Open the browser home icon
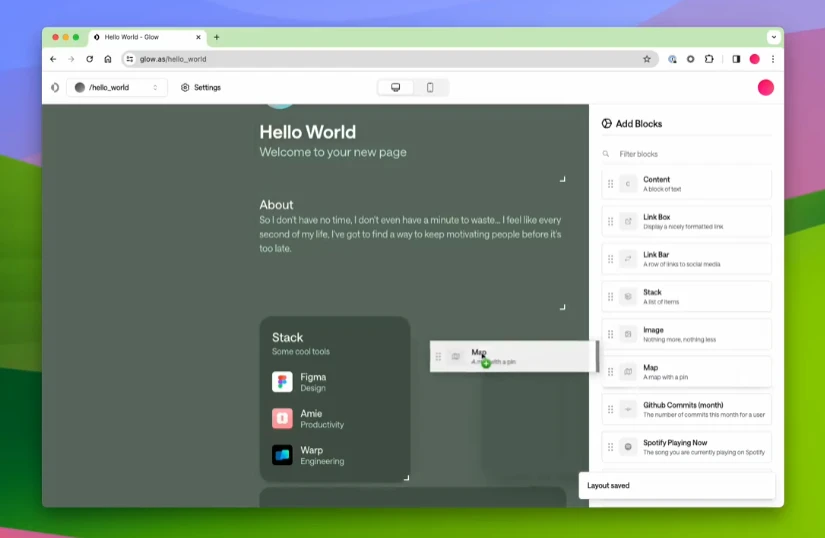 point(108,59)
